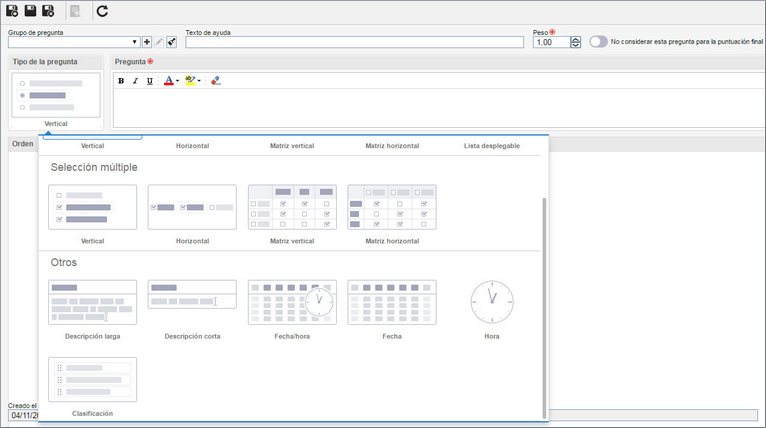Click the Refresh circular arrow icon

click(x=102, y=11)
